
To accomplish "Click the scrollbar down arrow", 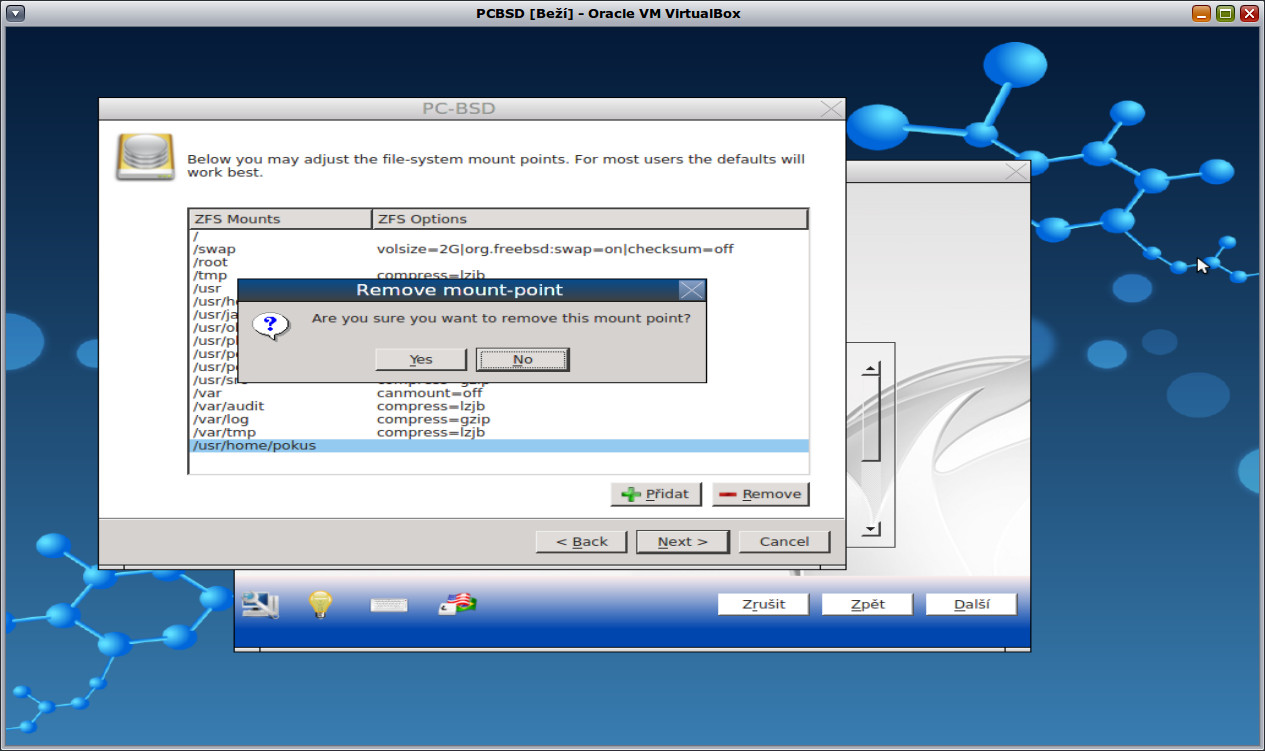I will (x=868, y=528).
